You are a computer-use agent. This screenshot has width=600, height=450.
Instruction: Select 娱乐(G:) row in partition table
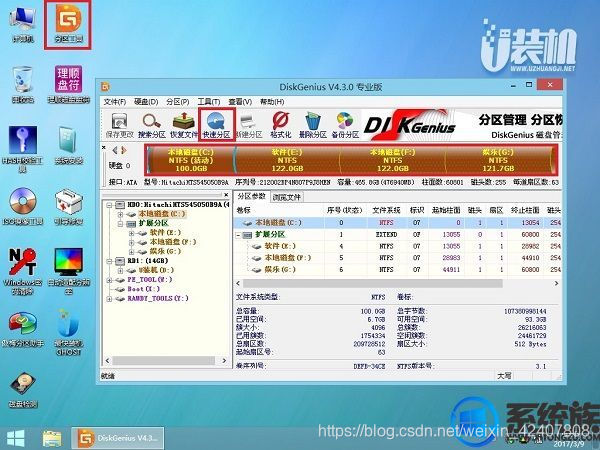click(397, 270)
